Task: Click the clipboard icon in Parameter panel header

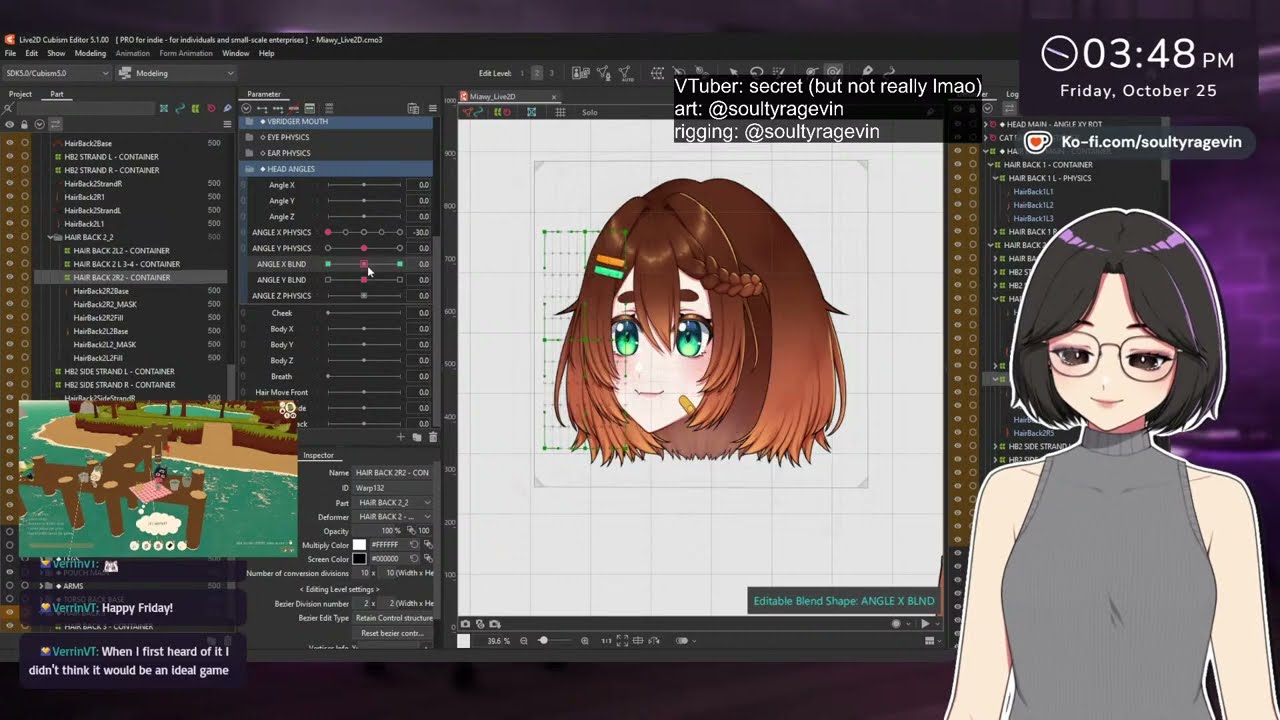Action: [x=413, y=108]
